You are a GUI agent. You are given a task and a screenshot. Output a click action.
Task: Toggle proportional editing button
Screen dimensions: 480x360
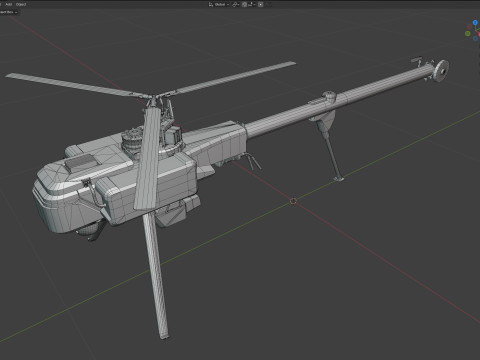pyautogui.click(x=261, y=4)
